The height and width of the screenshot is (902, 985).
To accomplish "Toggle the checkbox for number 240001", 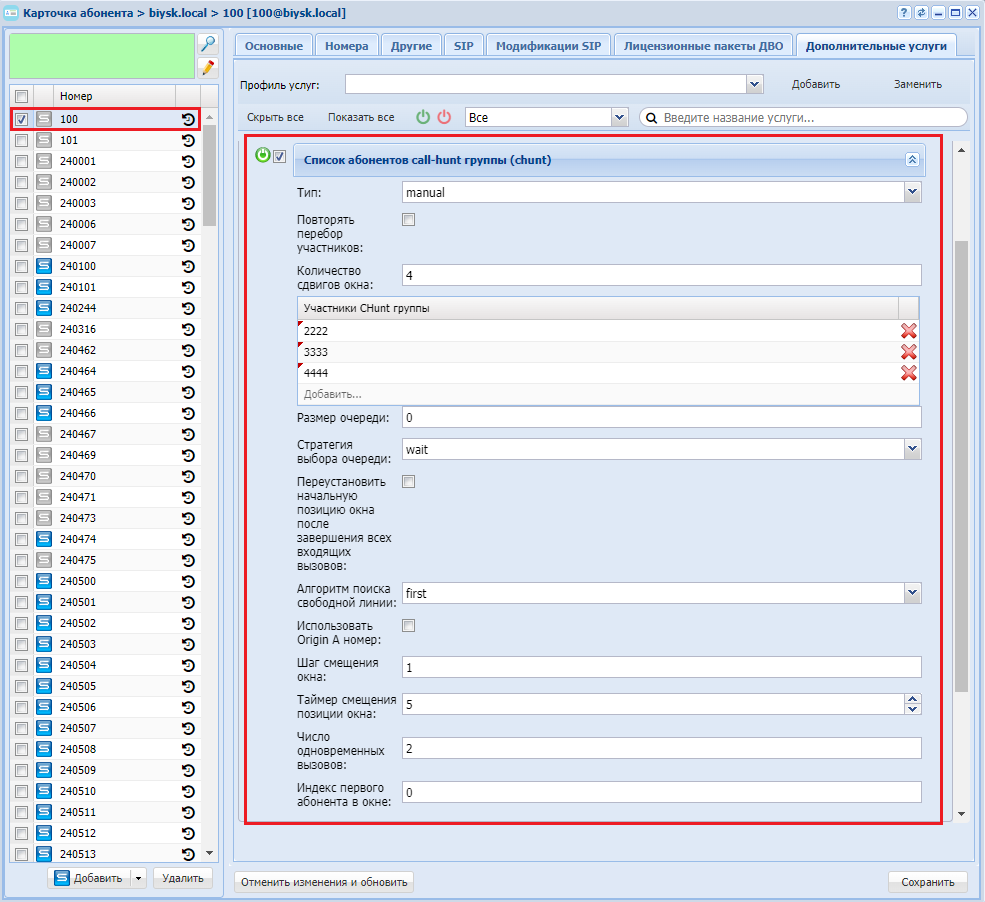I will pos(21,161).
